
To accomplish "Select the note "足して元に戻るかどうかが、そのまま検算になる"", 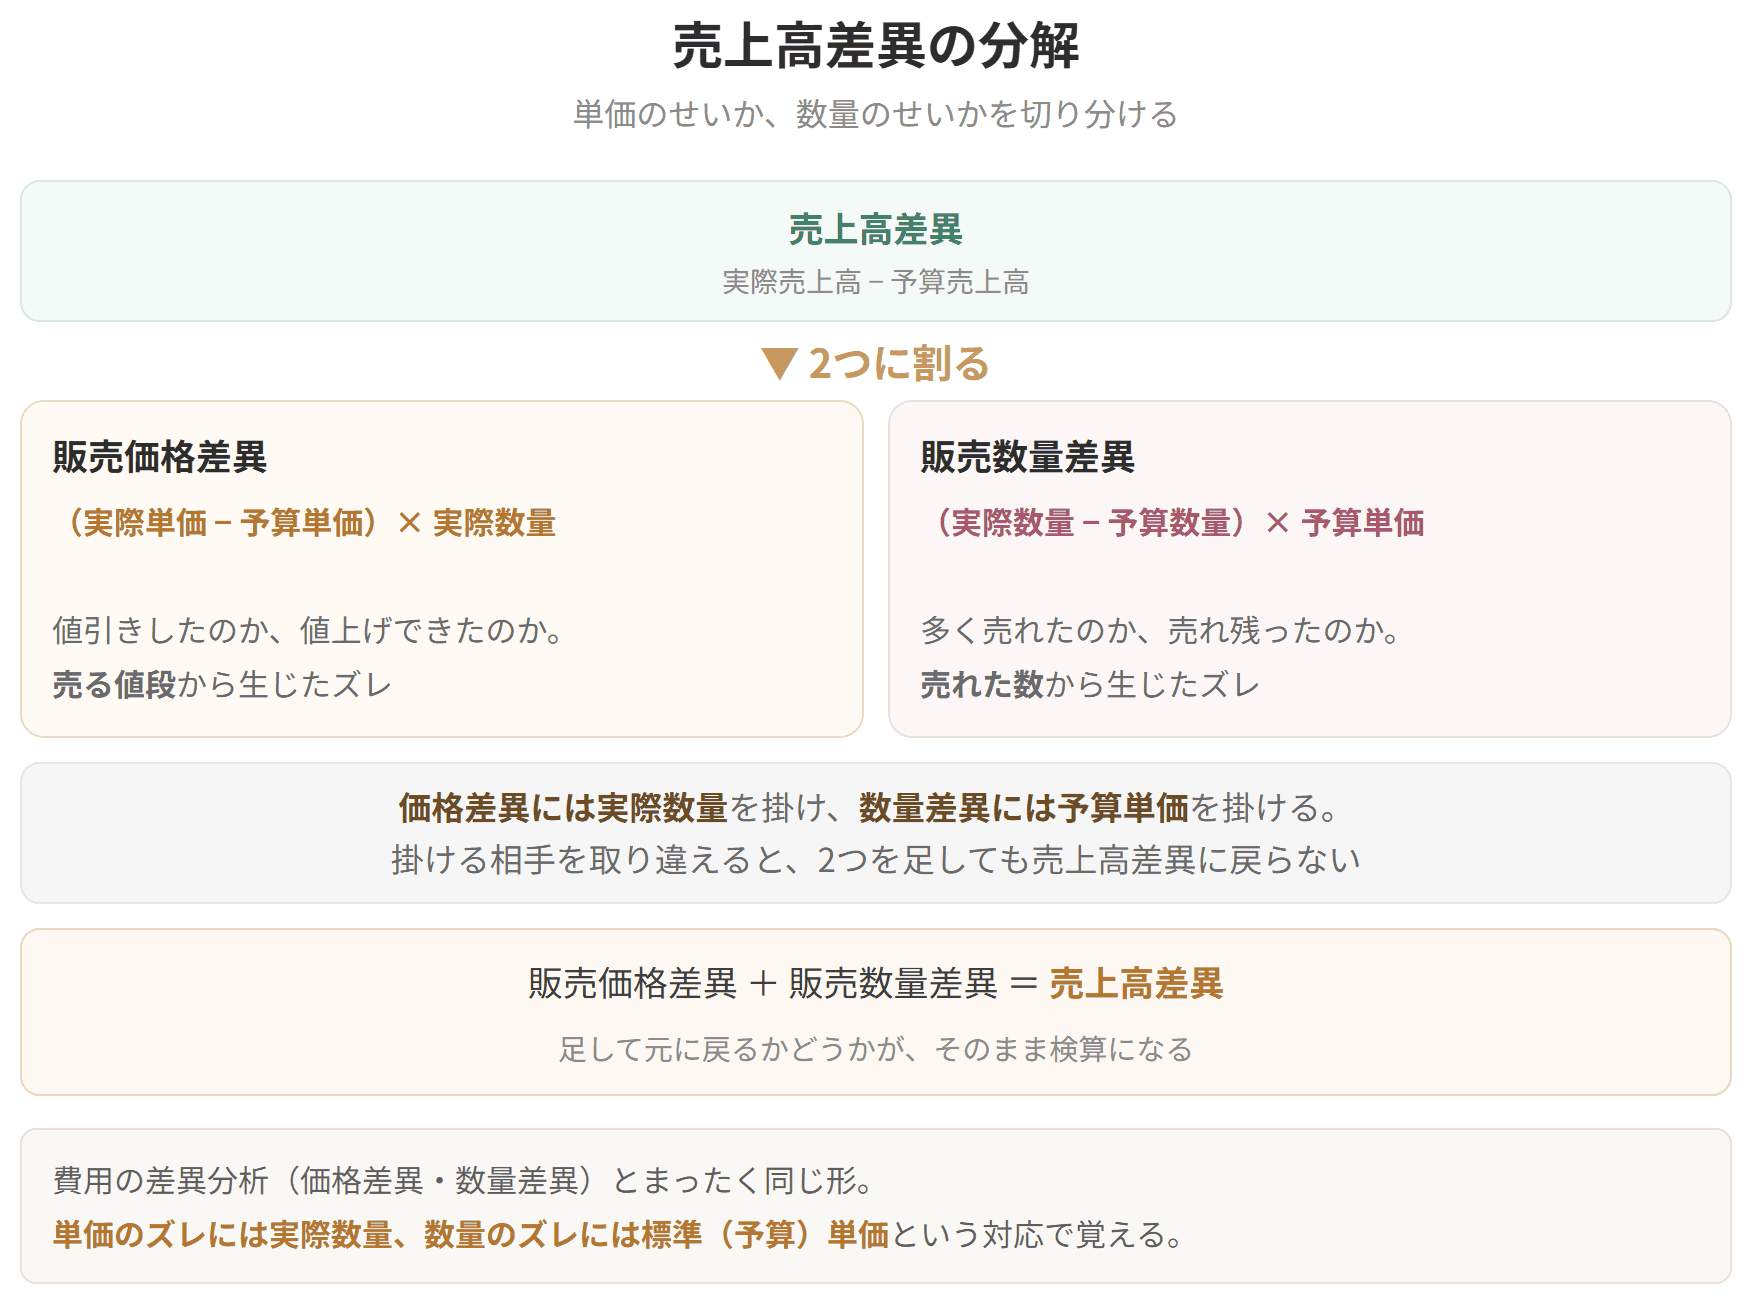I will [x=876, y=1048].
